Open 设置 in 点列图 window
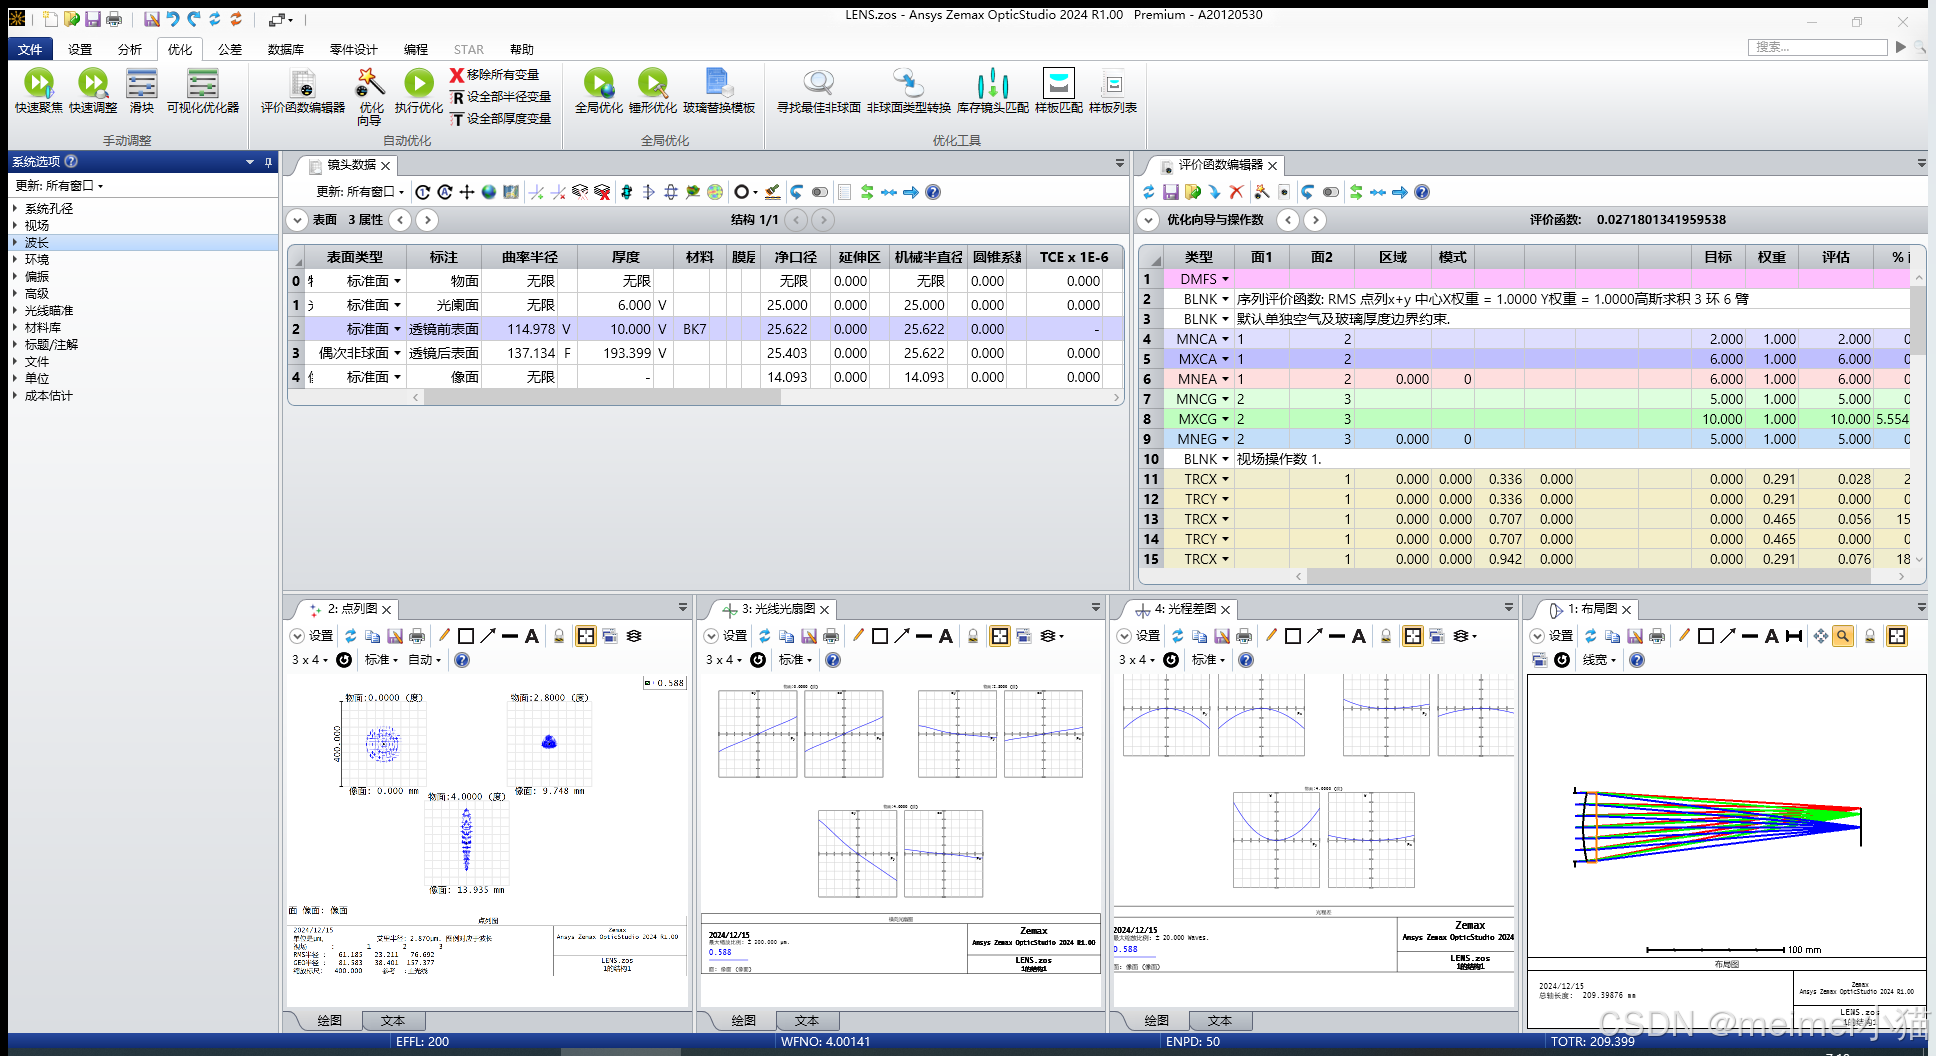 pyautogui.click(x=312, y=636)
